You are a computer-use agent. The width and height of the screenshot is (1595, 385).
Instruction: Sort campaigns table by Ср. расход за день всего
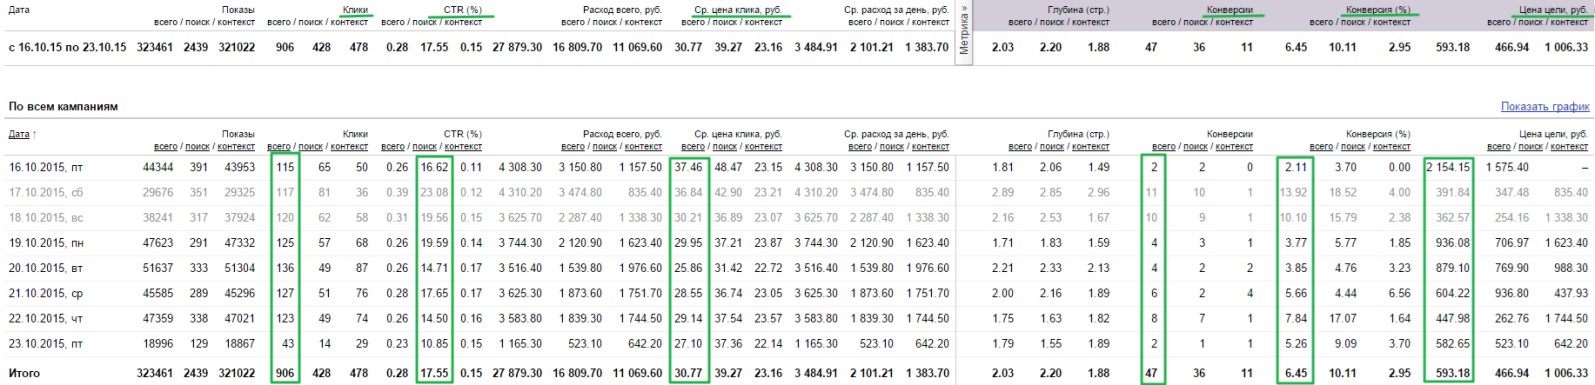tap(860, 146)
